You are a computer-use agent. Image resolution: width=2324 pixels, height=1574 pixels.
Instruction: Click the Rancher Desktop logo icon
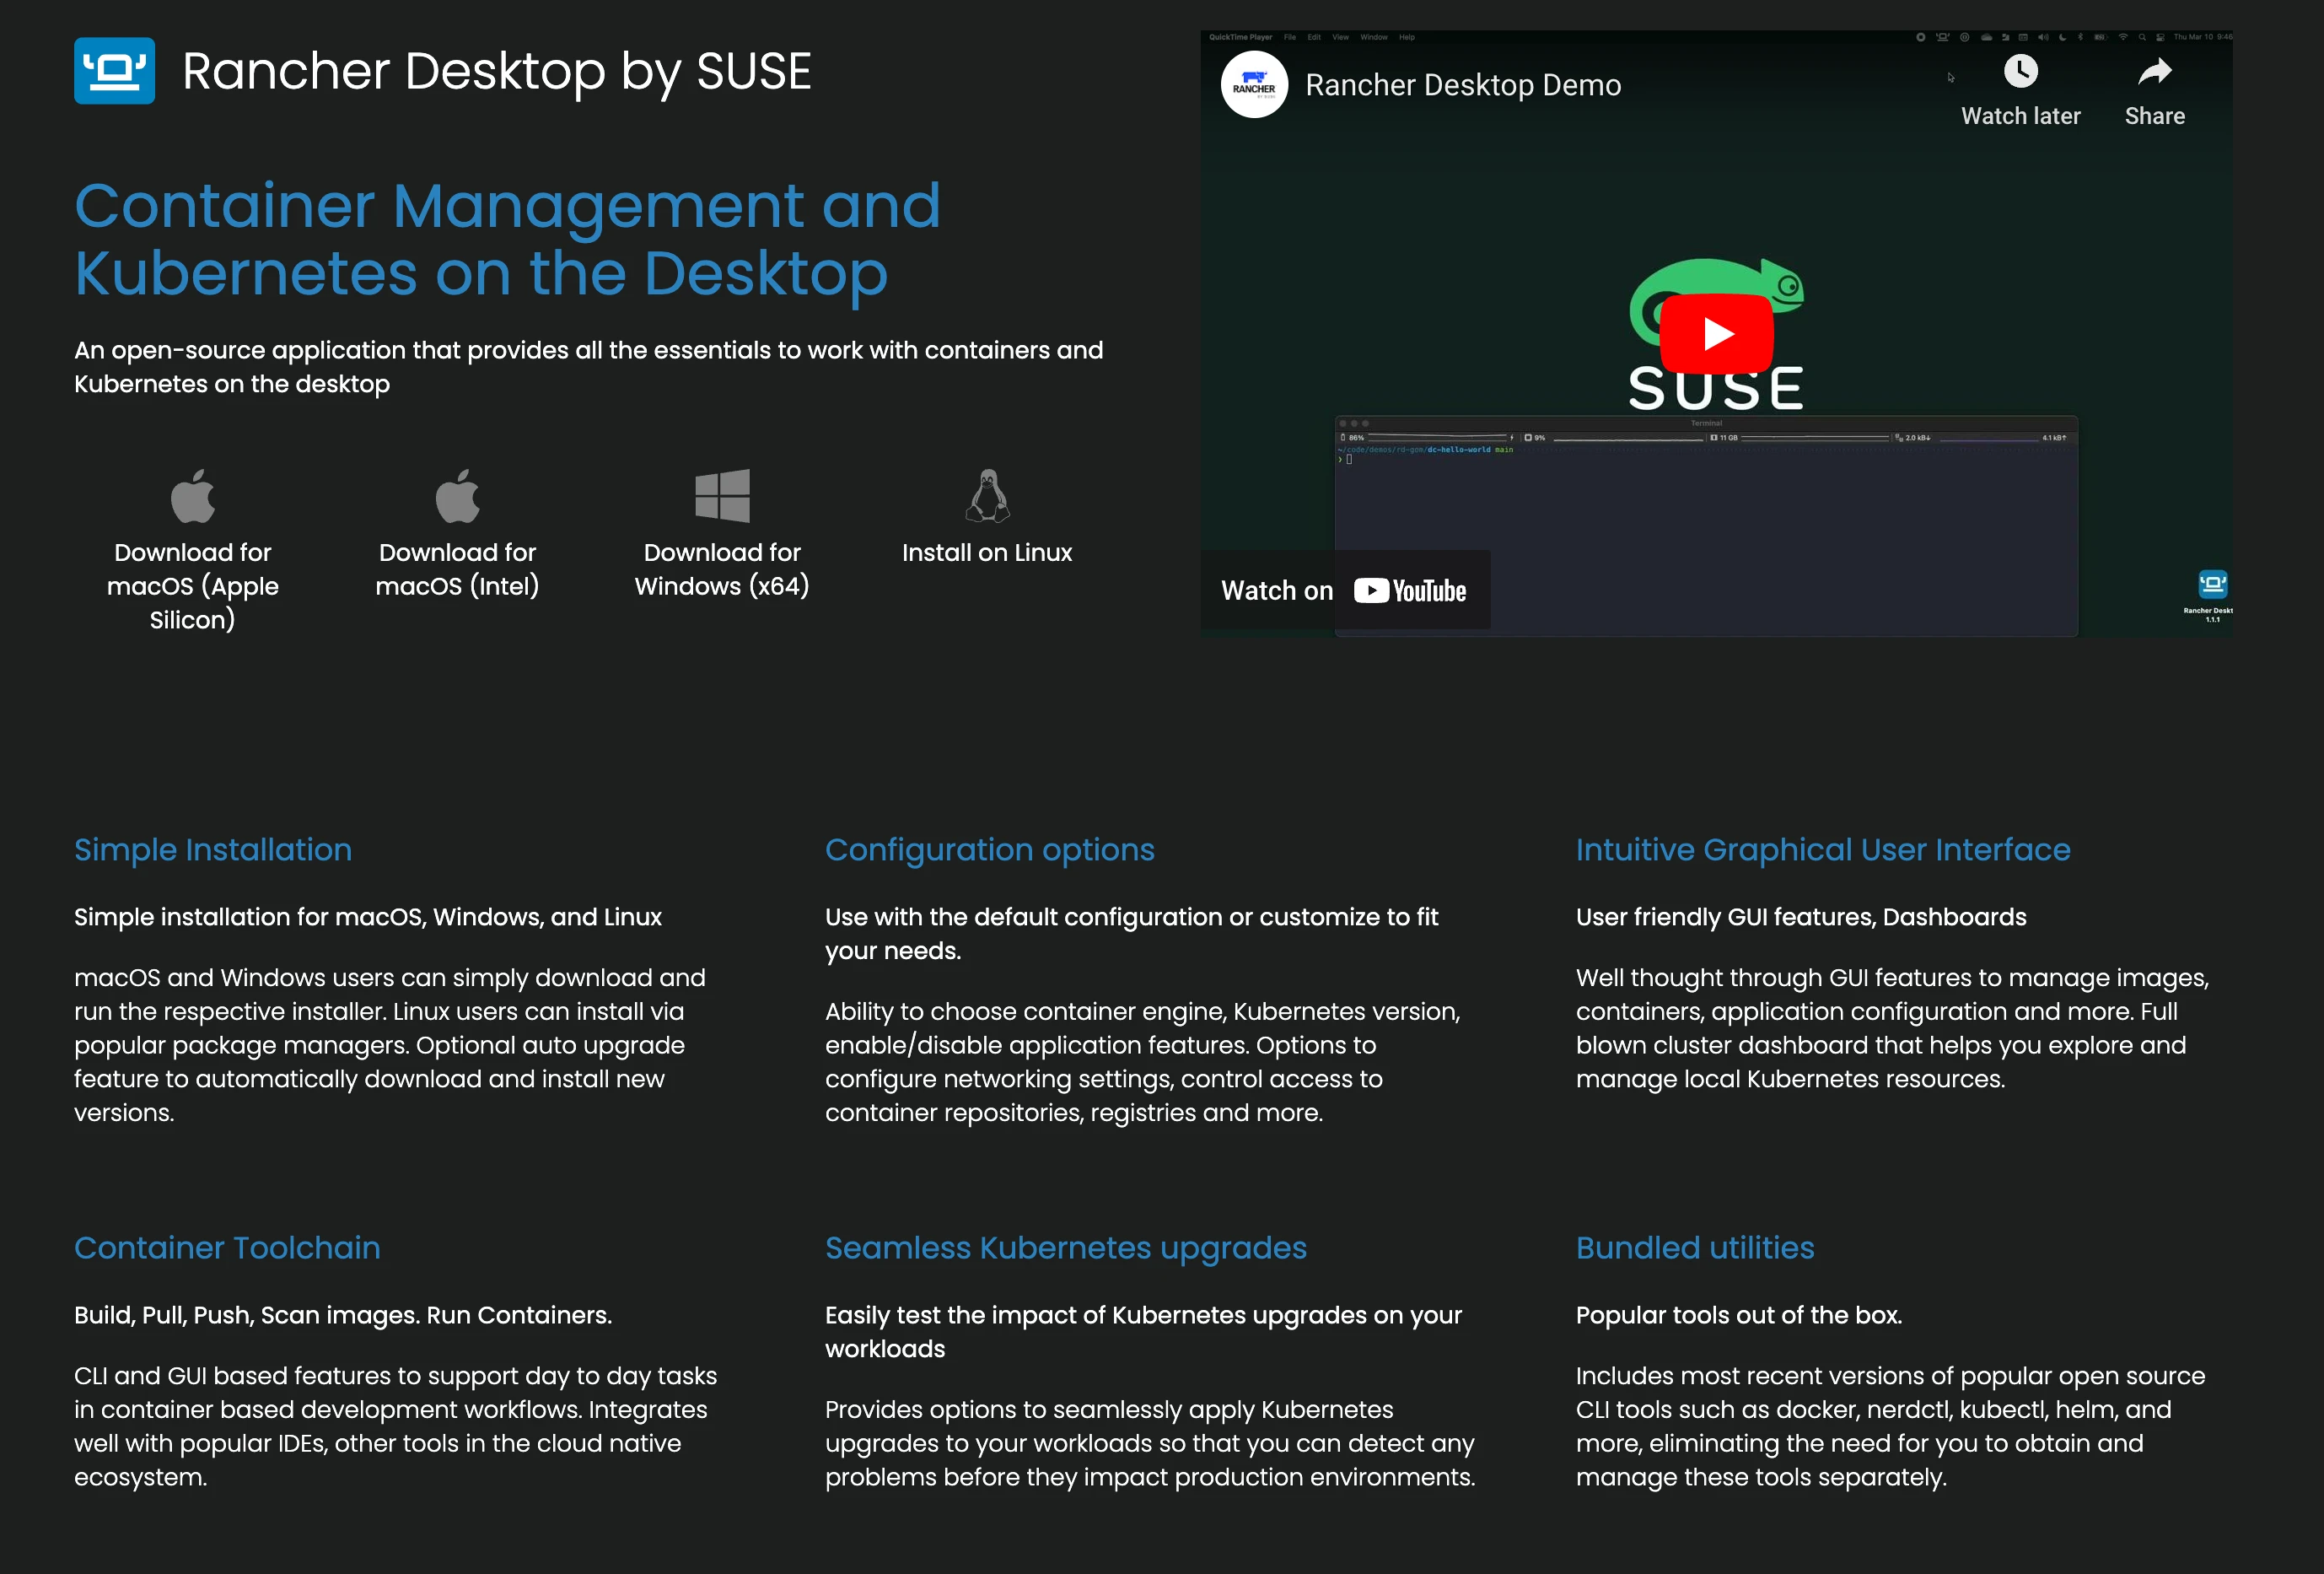[x=114, y=71]
